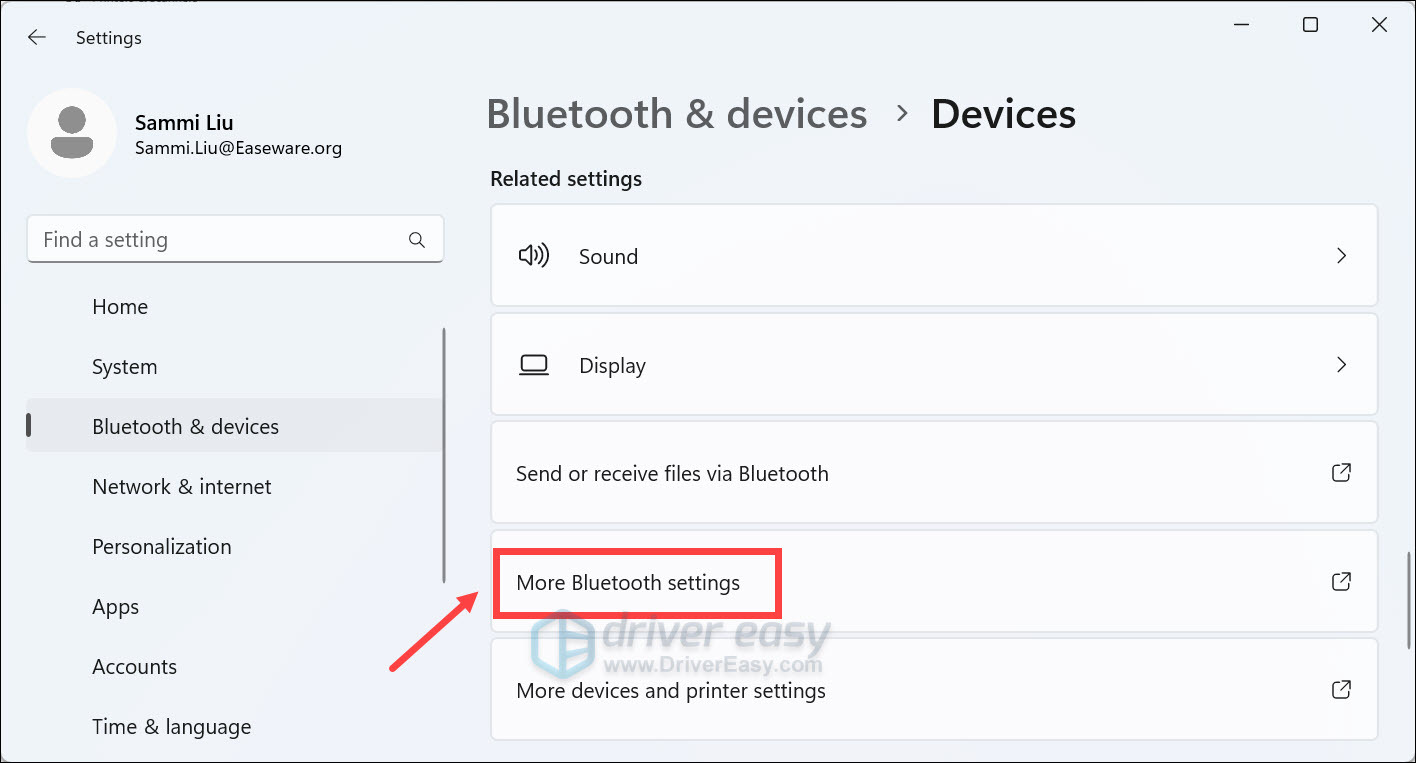Viewport: 1416px width, 763px height.
Task: Click the external link icon next to More devices and printer settings
Action: click(x=1341, y=689)
